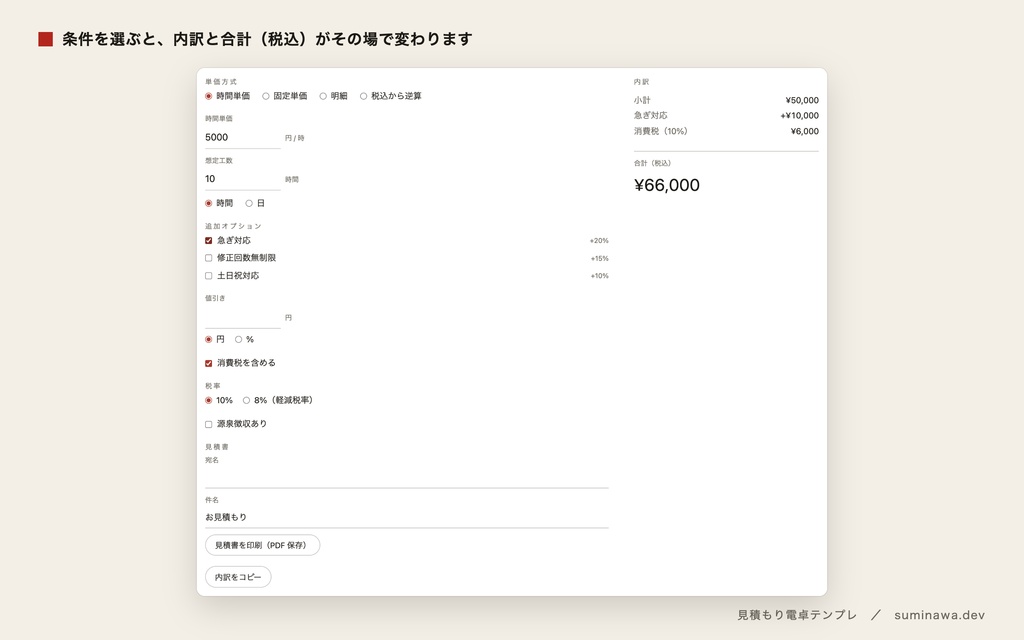Click the +20% surcharge label

coord(599,241)
